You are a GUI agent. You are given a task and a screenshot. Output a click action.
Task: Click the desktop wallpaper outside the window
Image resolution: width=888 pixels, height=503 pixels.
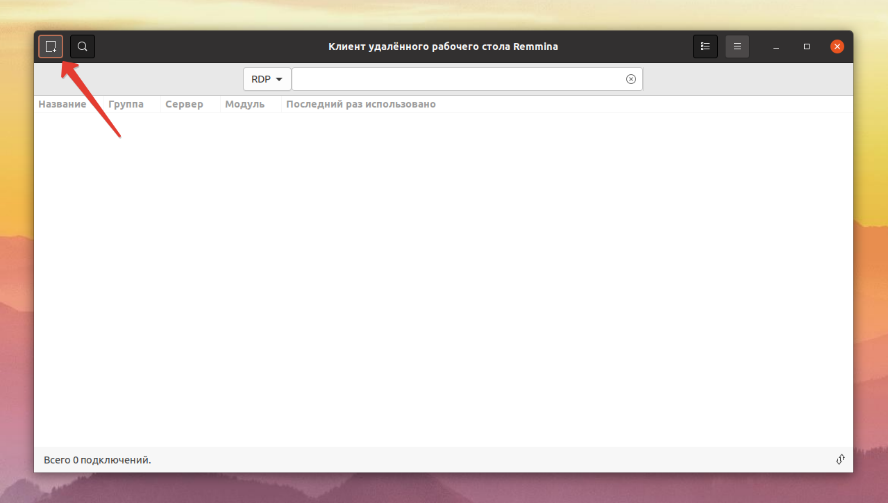[x=870, y=255]
